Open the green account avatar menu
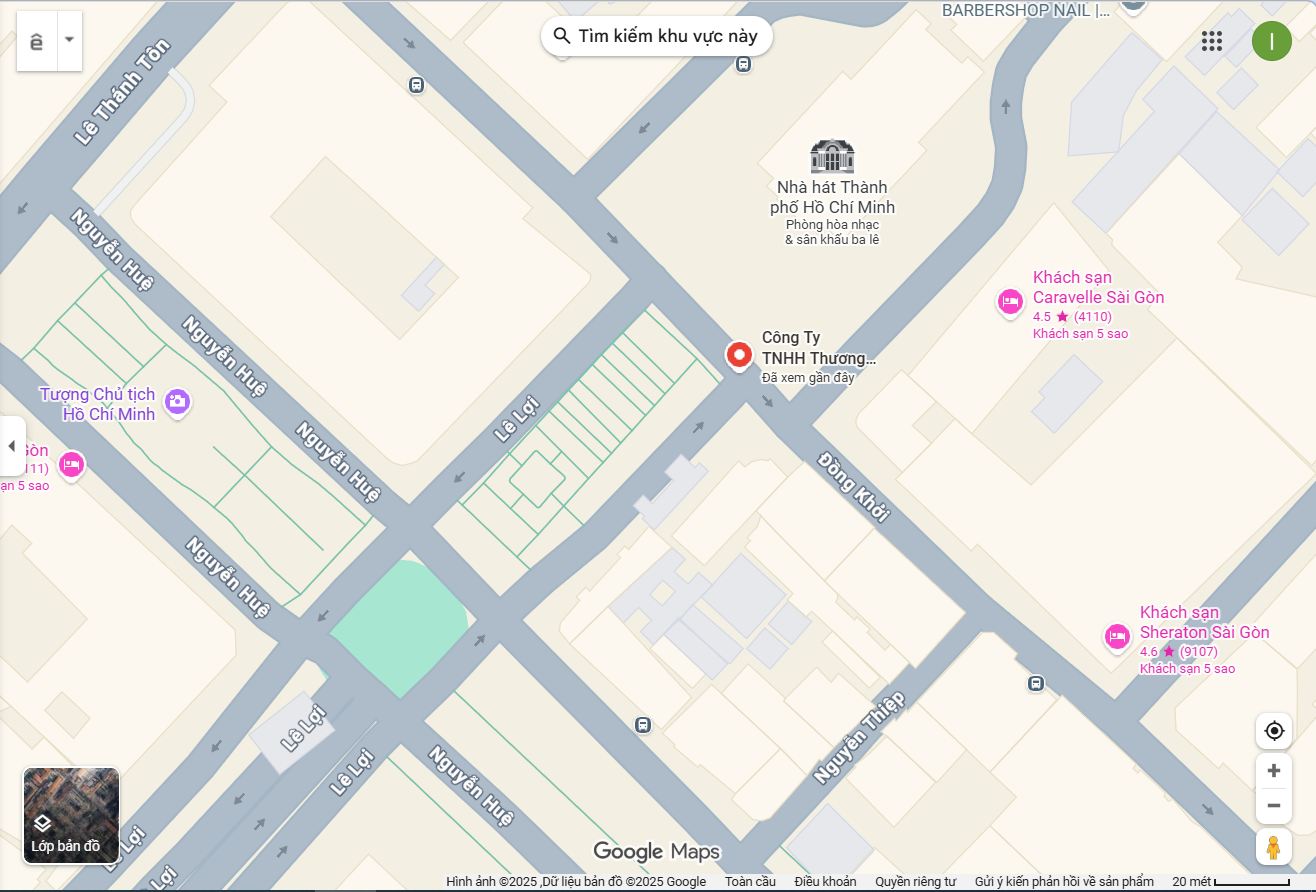The height and width of the screenshot is (892, 1316). 1271,41
